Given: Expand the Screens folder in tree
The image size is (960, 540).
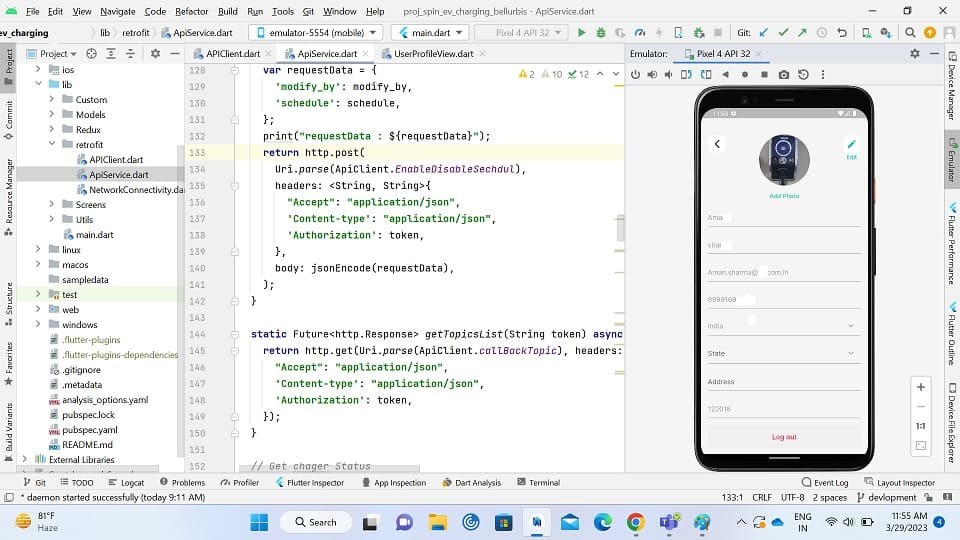Looking at the screenshot, I should pos(51,204).
